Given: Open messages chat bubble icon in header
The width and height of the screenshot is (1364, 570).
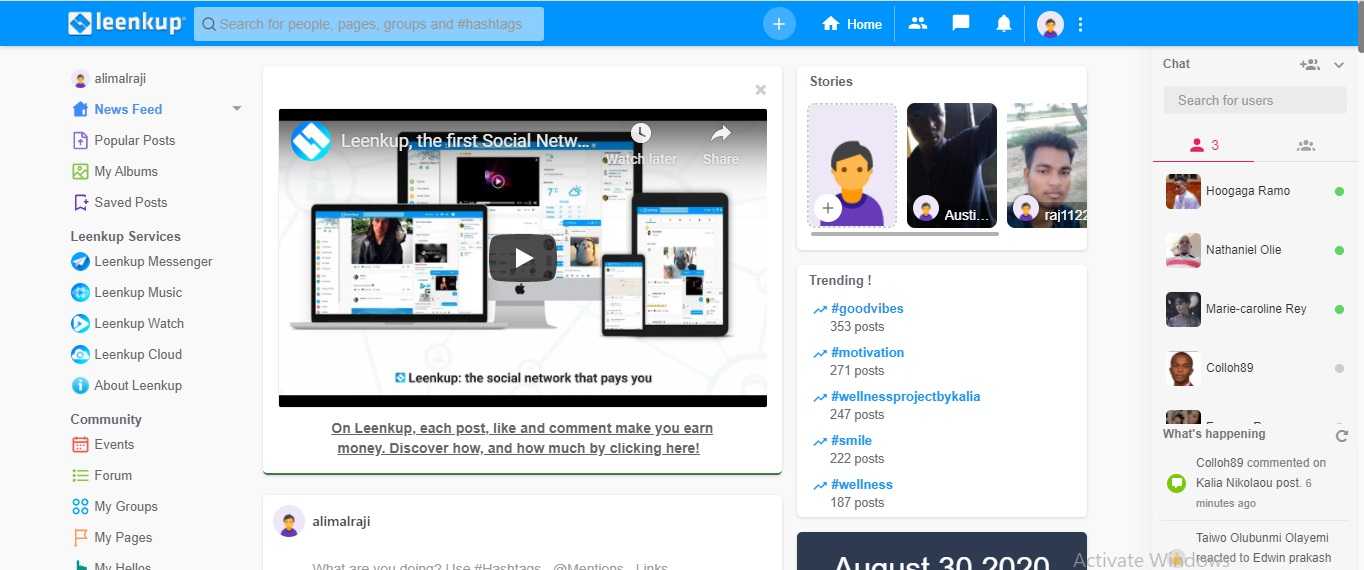Looking at the screenshot, I should [x=961, y=23].
